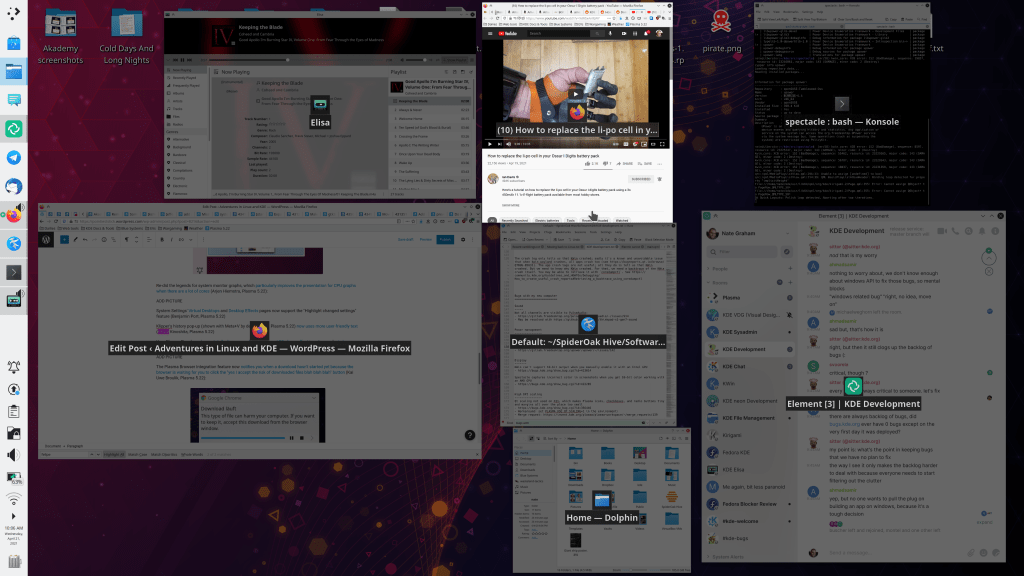Screen dimensions: 1024x576
Task: Open the Wi-Fi network tray icon
Action: click(15, 499)
